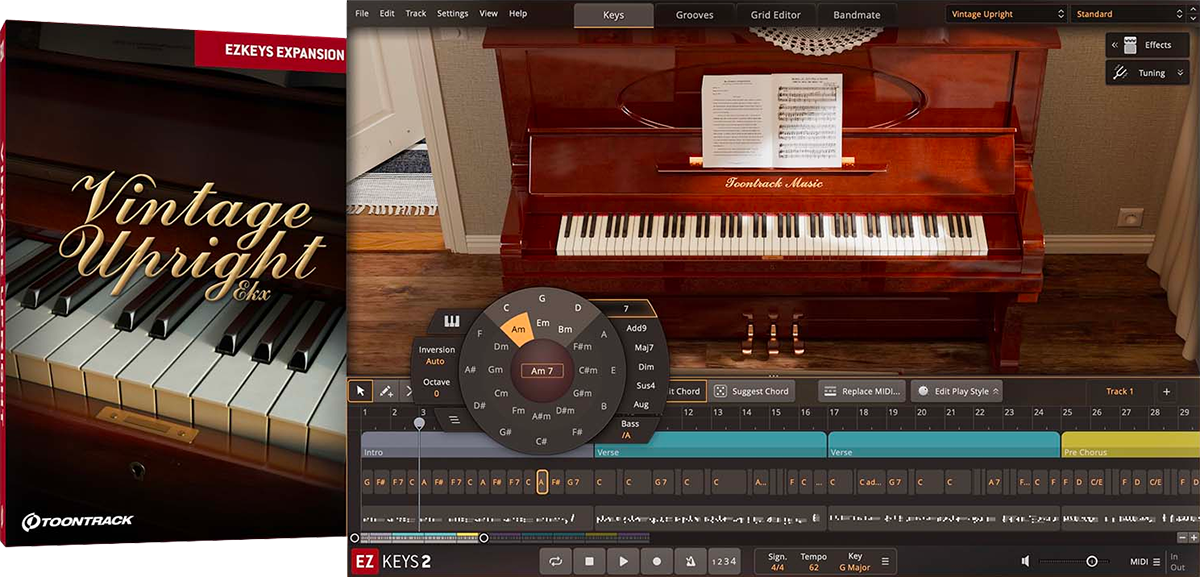
Task: Click the piano keyboard icon on chord wheel
Action: 451,322
